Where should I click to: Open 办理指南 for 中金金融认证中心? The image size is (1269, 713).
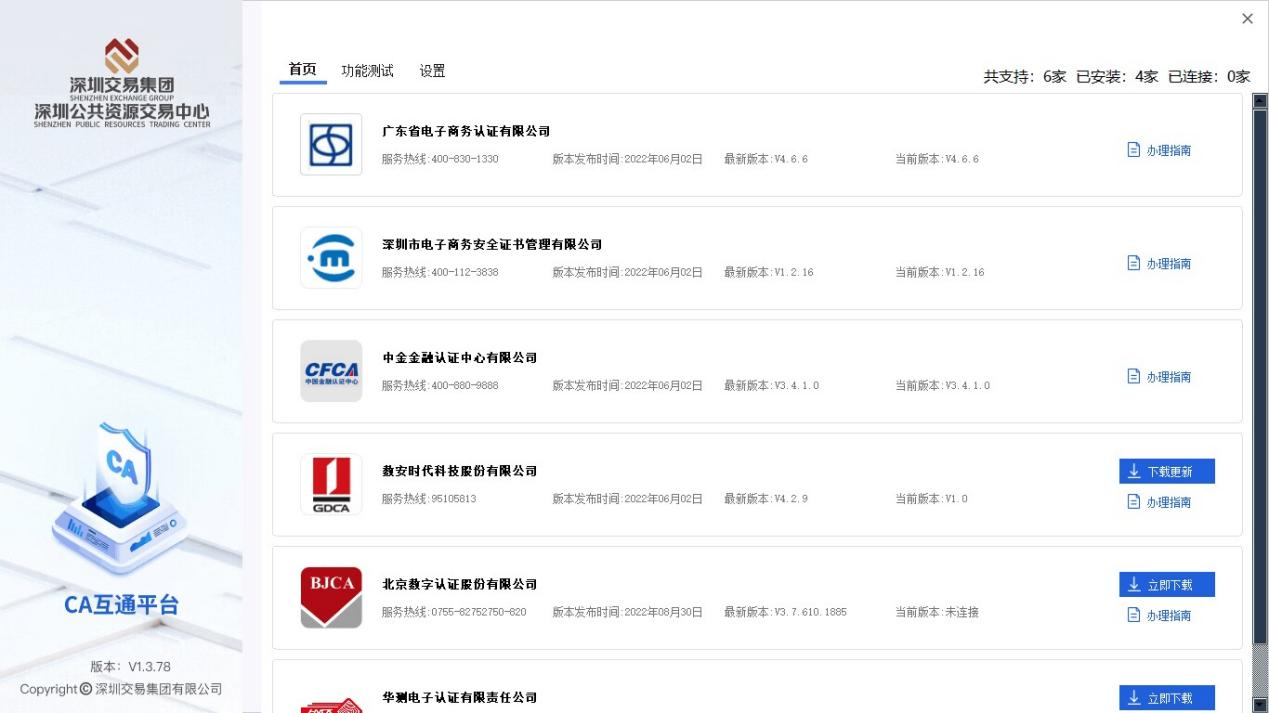[x=1159, y=377]
